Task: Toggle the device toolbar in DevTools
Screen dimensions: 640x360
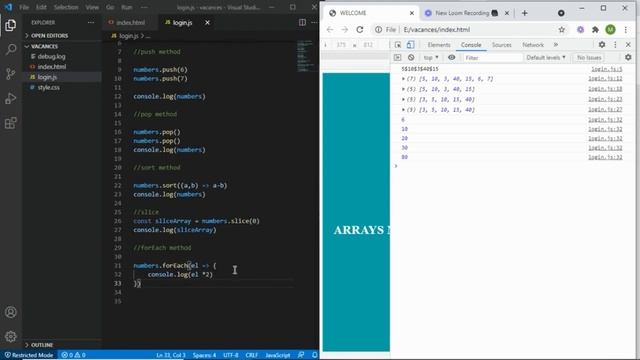Action: [410, 45]
